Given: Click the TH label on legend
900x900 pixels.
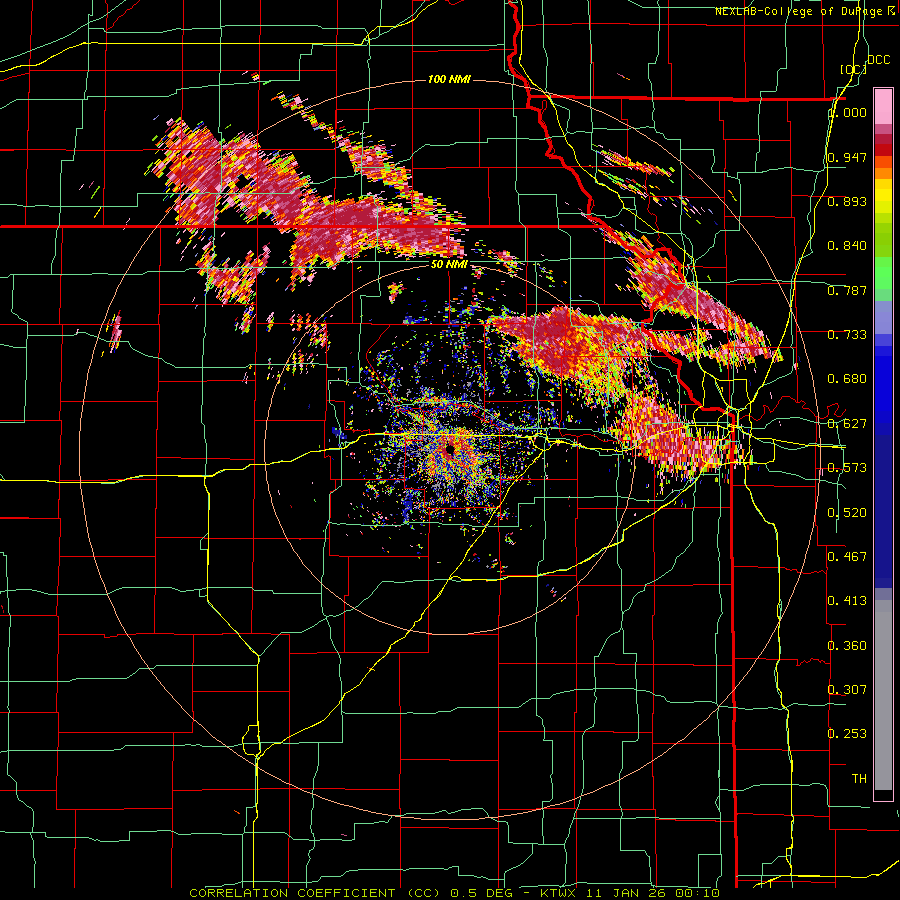Looking at the screenshot, I should click(859, 778).
